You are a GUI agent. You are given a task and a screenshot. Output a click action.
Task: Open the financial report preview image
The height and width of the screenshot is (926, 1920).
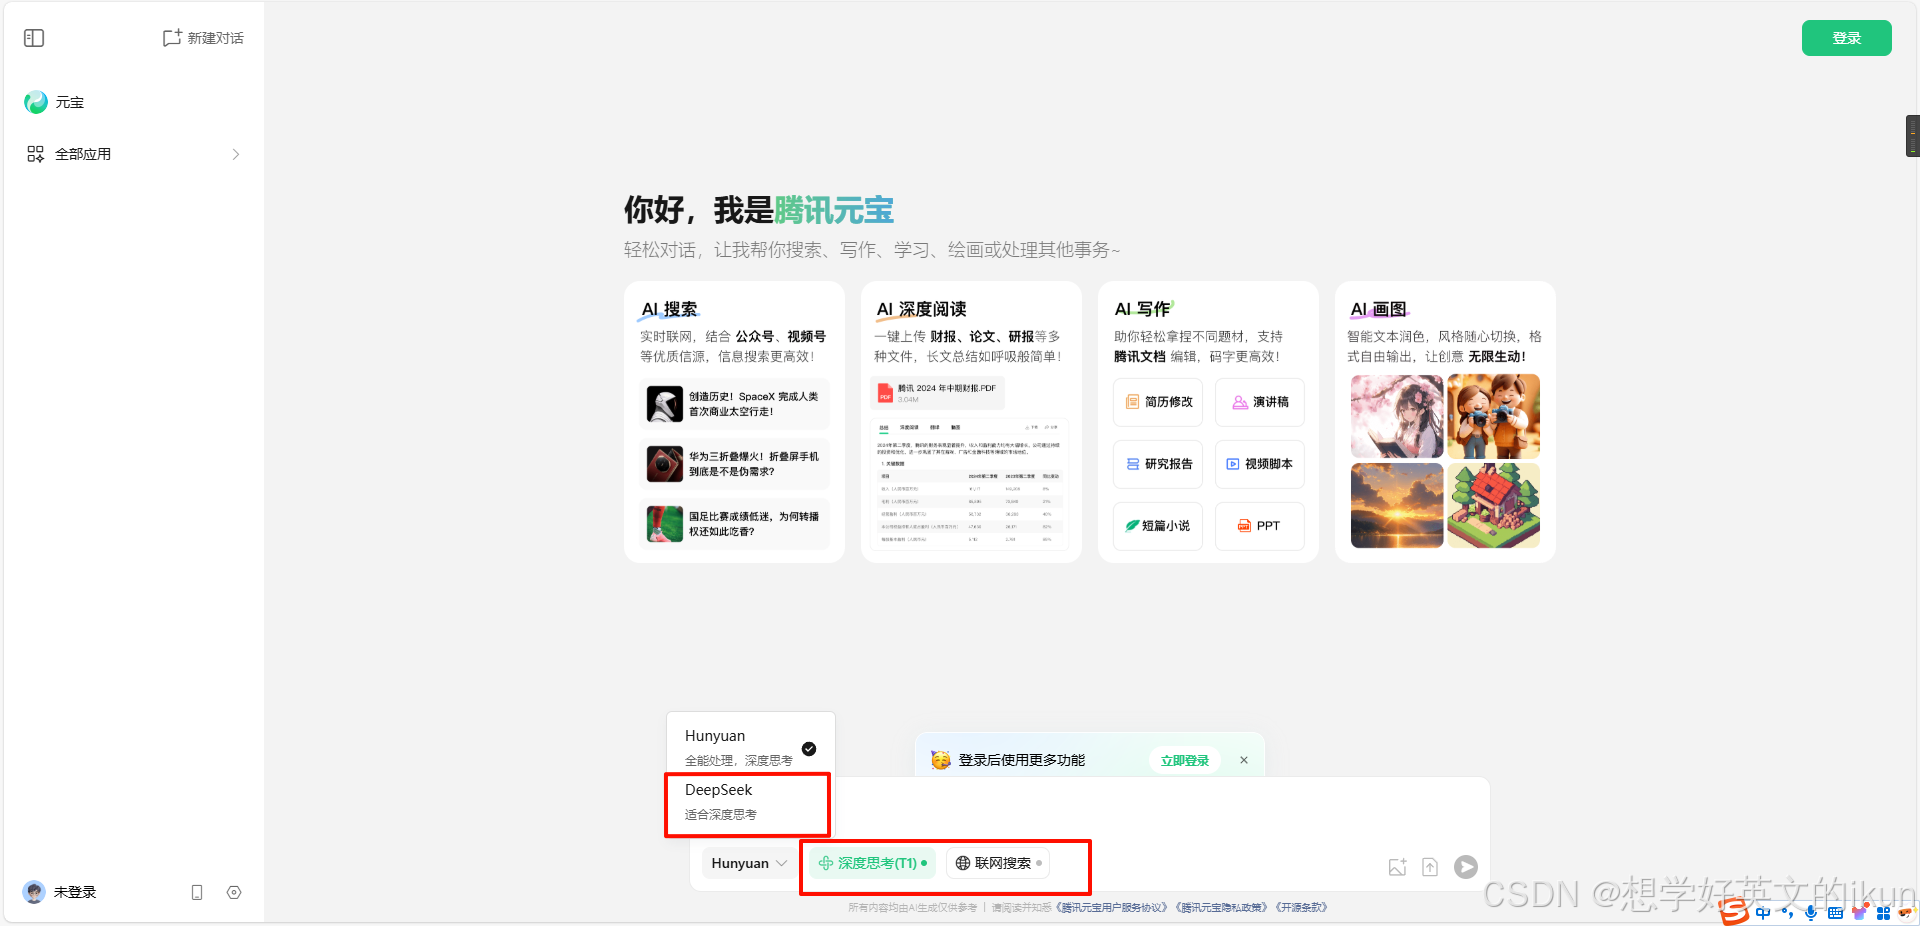pyautogui.click(x=970, y=483)
